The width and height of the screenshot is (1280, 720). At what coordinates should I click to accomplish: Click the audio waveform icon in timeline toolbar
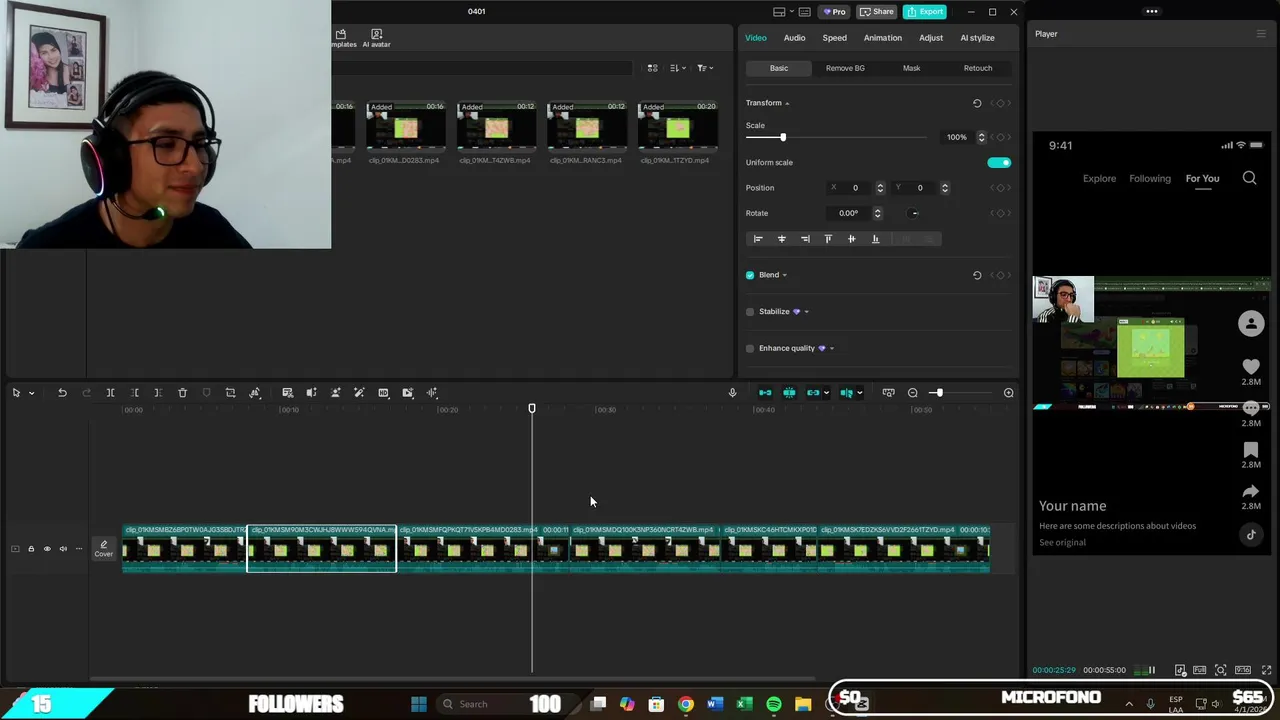pos(432,393)
